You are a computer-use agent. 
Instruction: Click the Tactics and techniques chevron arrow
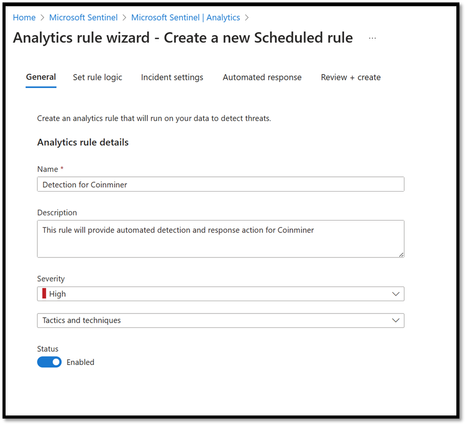tap(395, 320)
